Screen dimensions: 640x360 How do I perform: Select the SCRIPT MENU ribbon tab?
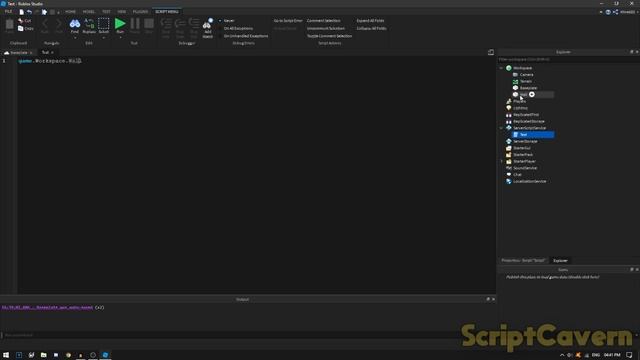click(167, 12)
